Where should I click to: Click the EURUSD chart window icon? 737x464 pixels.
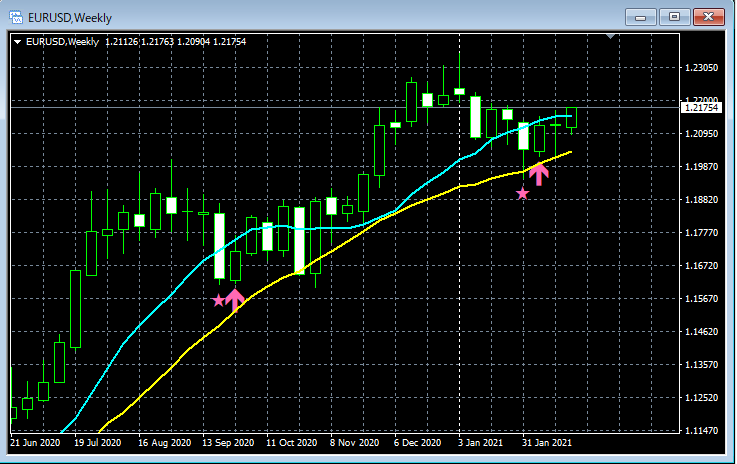coord(16,18)
